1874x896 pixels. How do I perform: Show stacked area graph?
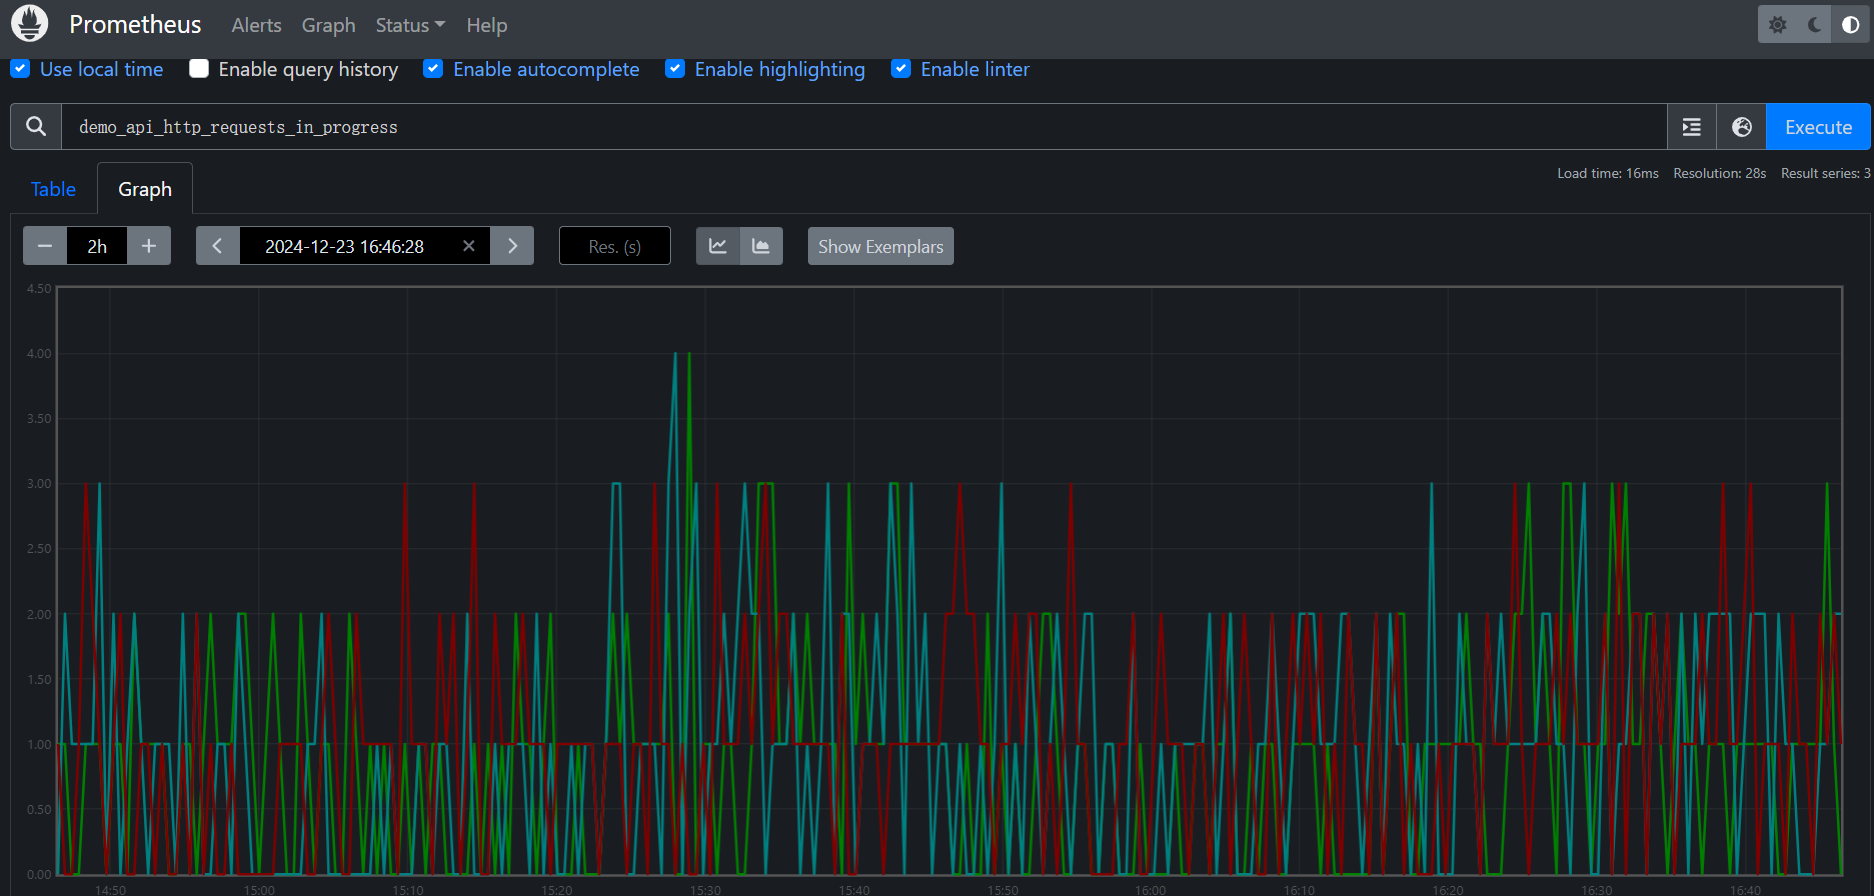761,246
